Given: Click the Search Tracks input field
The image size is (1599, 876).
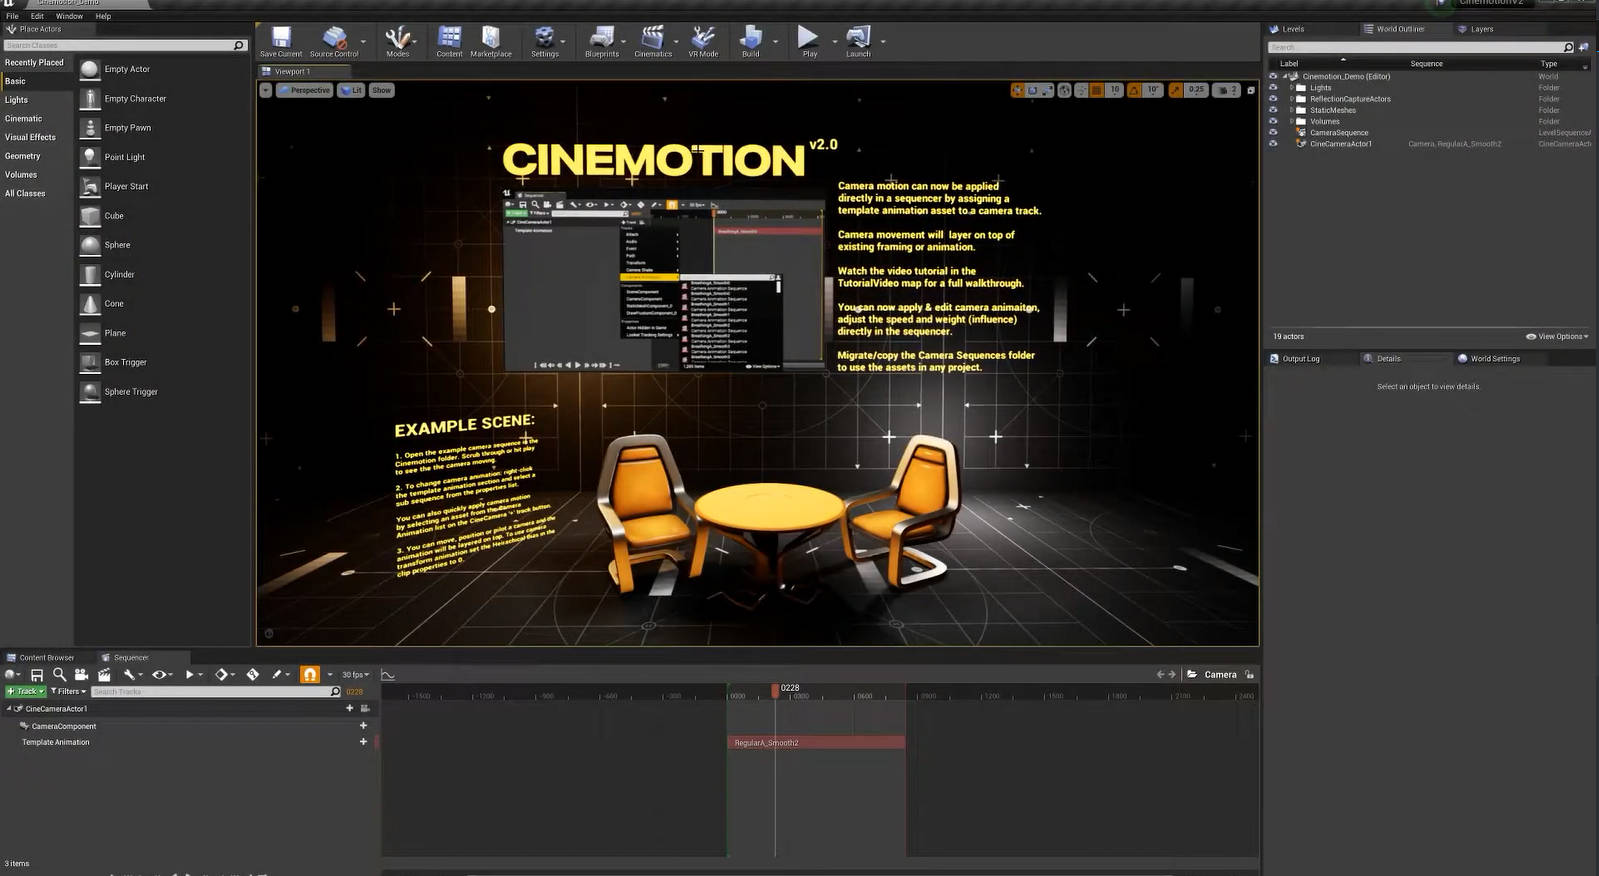Looking at the screenshot, I should coord(215,691).
